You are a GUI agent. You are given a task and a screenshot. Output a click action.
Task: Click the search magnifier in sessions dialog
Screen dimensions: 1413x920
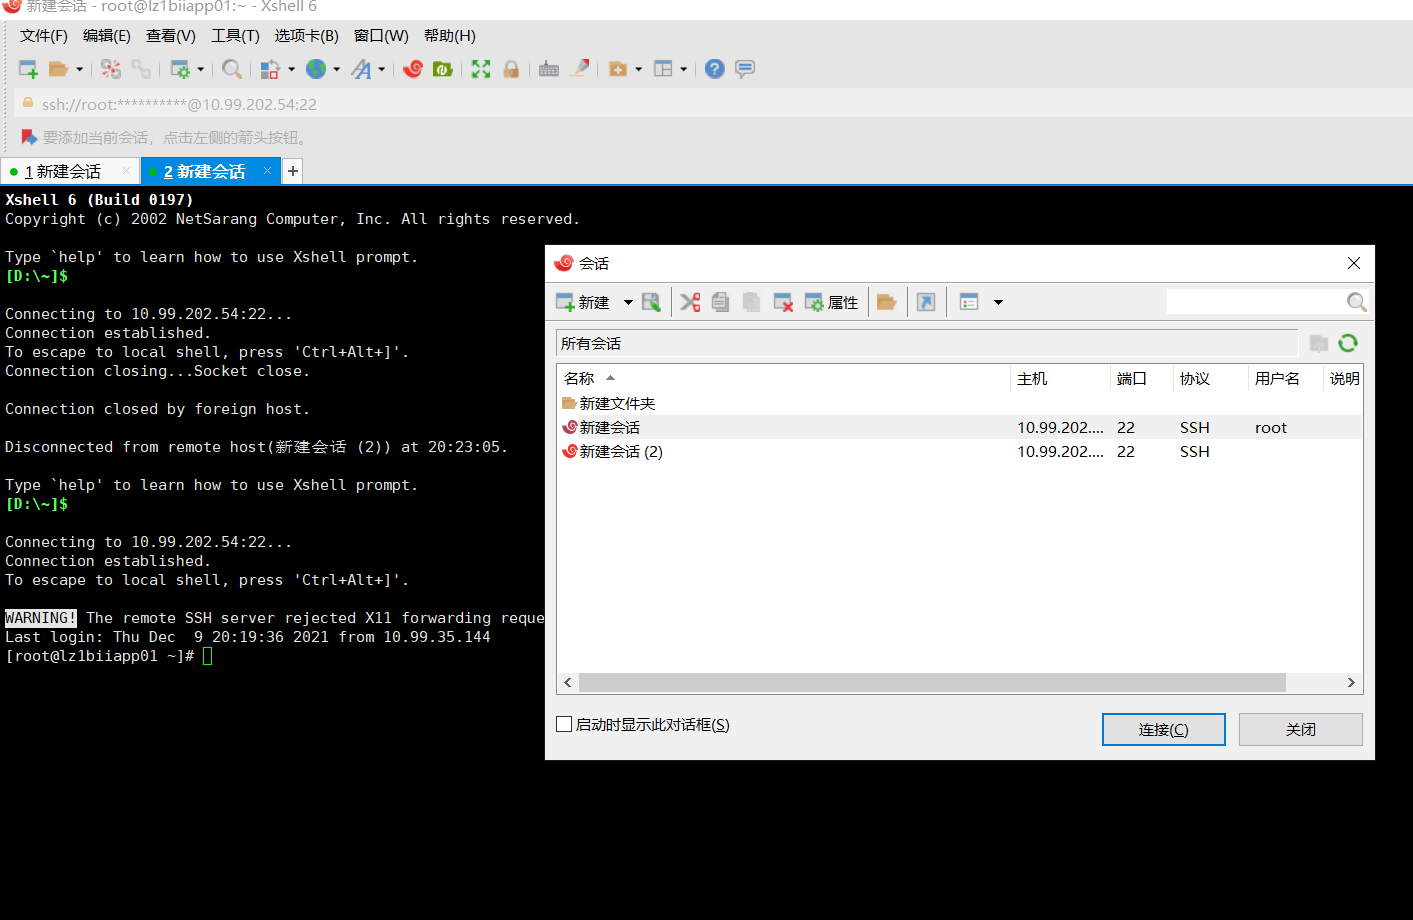coord(1357,302)
